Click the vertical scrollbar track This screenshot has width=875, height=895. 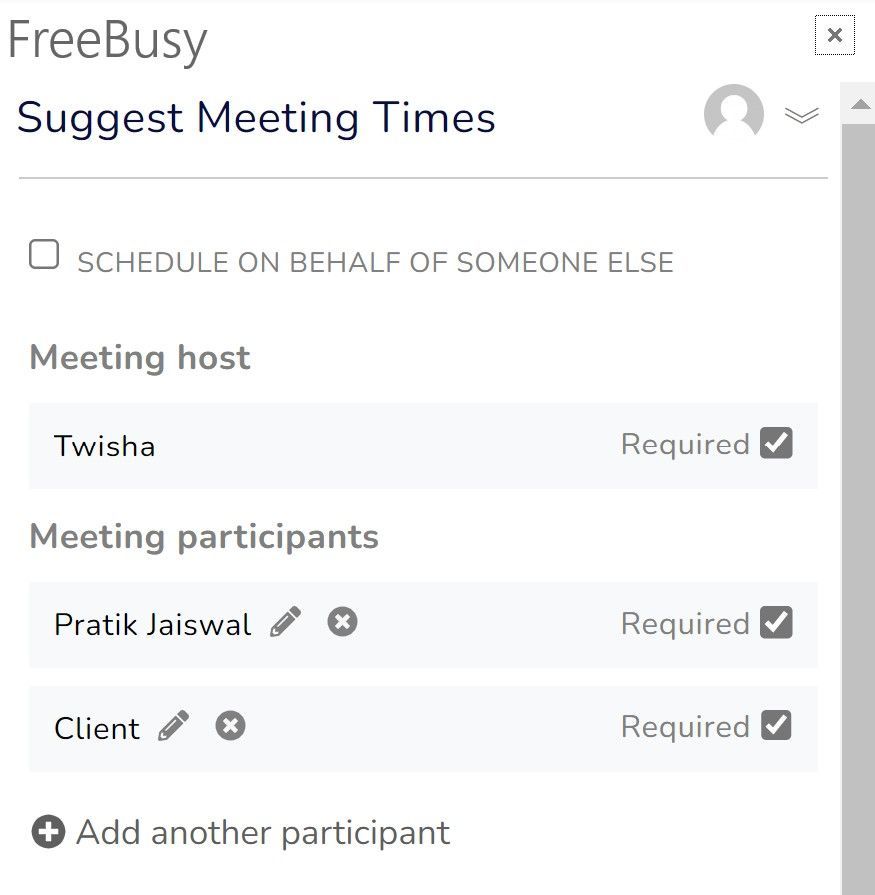pyautogui.click(x=858, y=508)
